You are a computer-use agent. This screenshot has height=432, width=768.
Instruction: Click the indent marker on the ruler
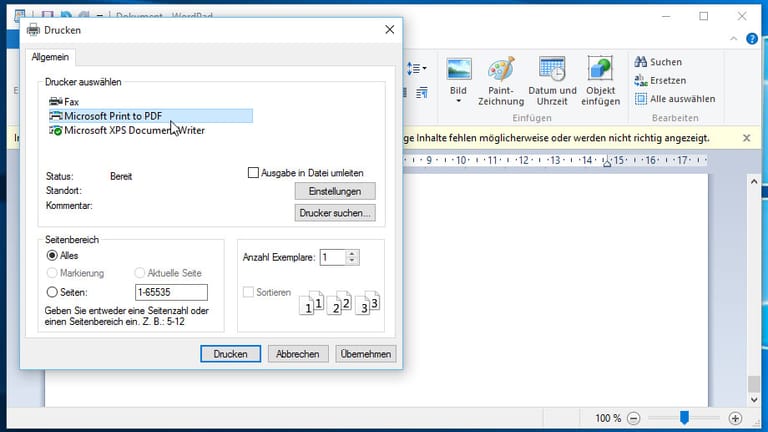coord(607,162)
